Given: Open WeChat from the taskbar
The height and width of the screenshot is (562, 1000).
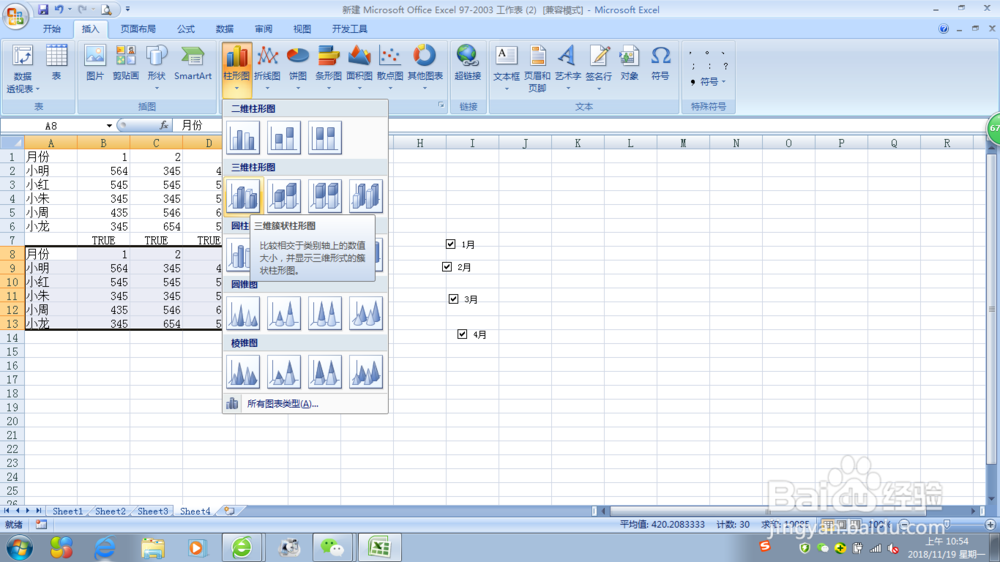Looking at the screenshot, I should (332, 547).
